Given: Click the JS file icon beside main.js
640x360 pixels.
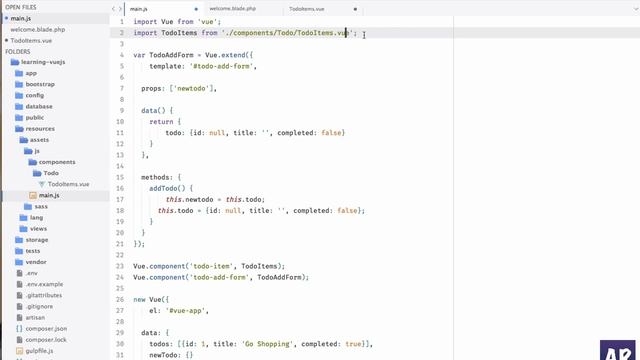Looking at the screenshot, I should 33,196.
